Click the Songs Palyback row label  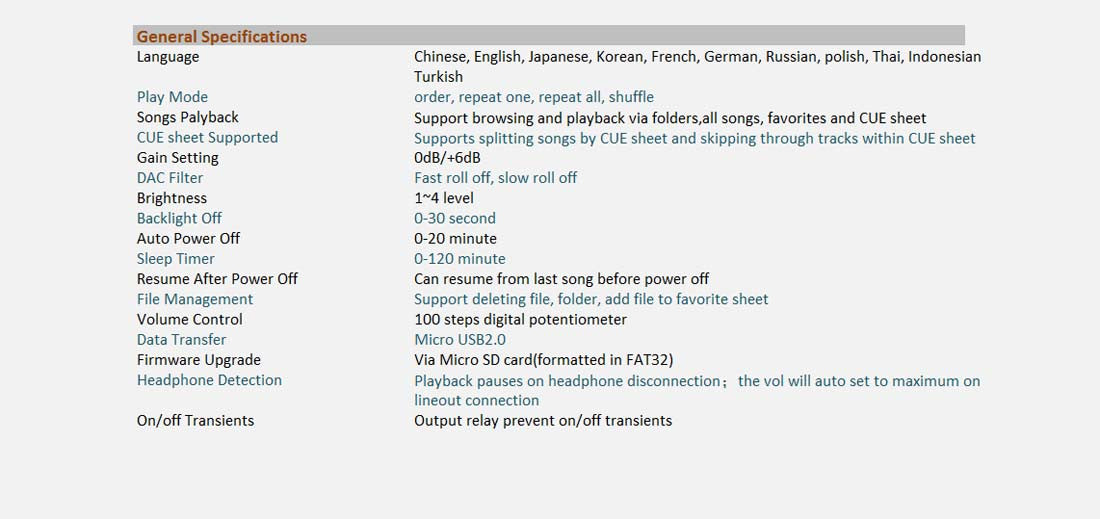tap(187, 117)
